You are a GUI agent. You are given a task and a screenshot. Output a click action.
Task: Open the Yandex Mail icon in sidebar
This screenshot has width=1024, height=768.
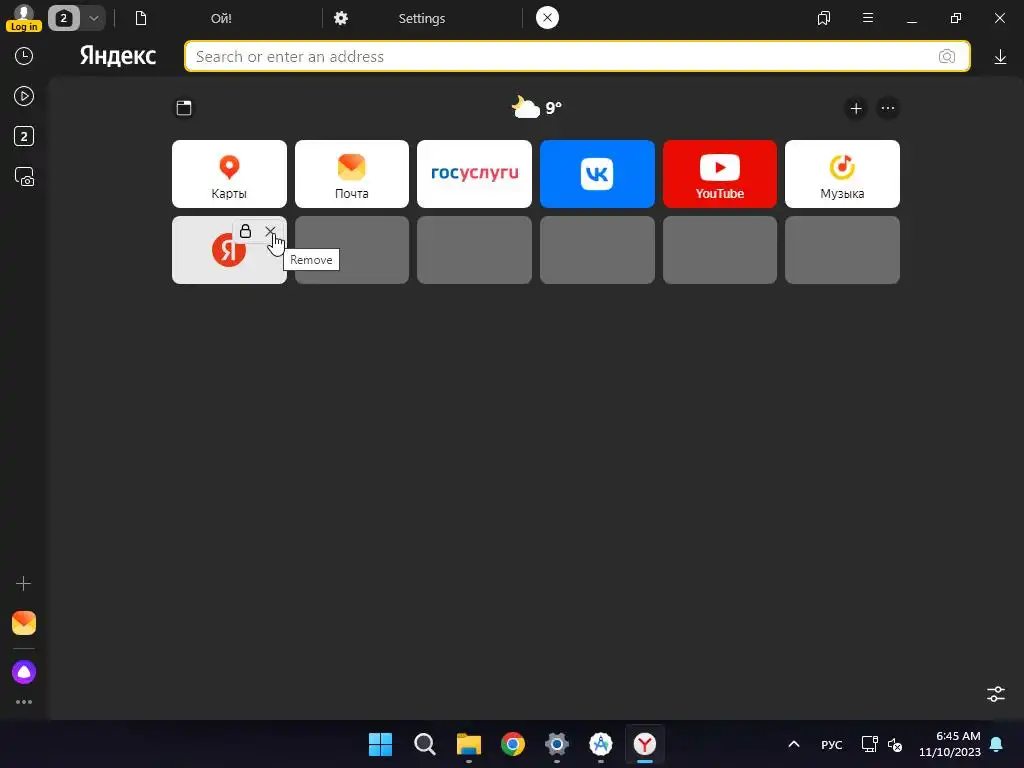[24, 623]
